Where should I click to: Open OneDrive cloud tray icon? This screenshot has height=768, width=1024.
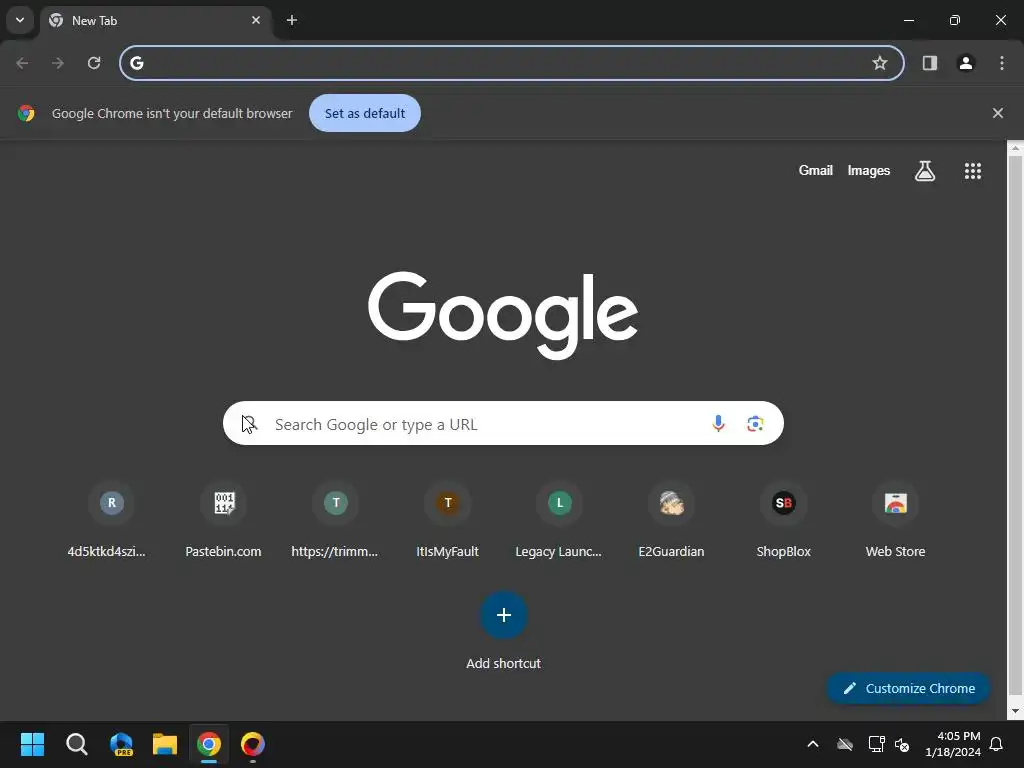(845, 744)
